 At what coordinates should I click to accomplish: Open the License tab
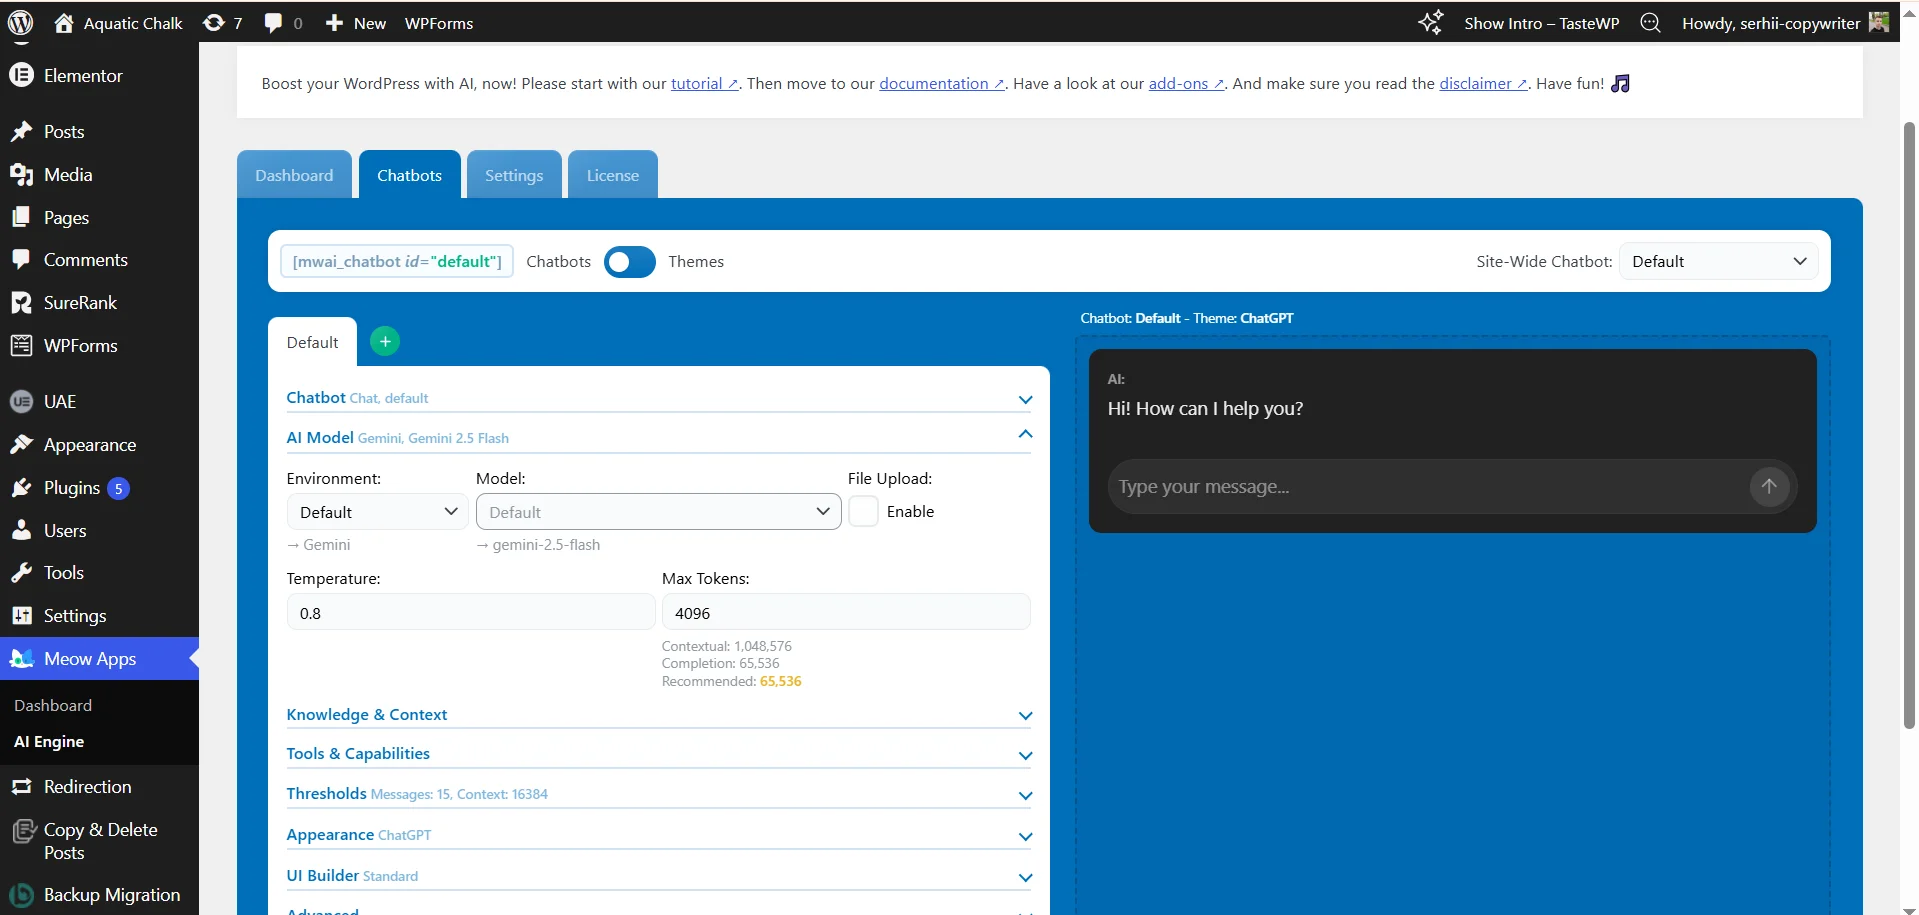coord(613,174)
